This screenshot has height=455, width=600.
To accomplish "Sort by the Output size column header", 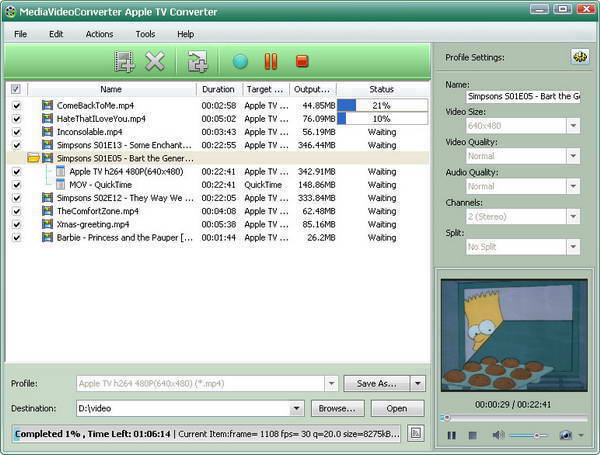I will [313, 89].
